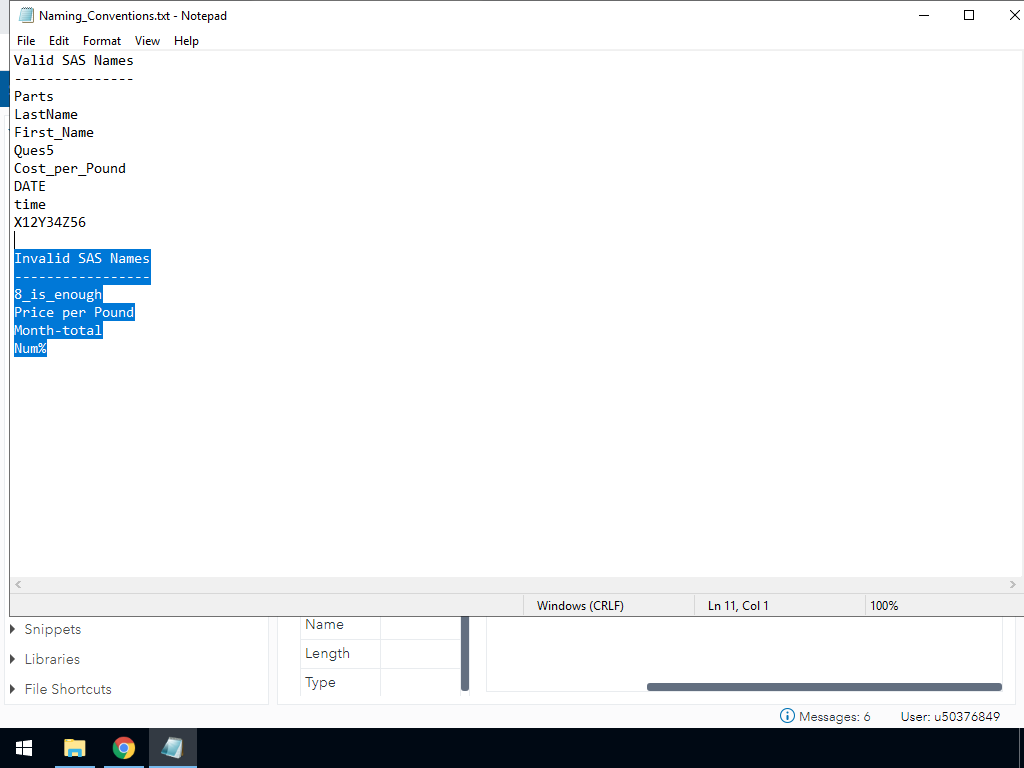Viewport: 1024px width, 768px height.
Task: Expand the File Shortcuts section
Action: tap(13, 690)
